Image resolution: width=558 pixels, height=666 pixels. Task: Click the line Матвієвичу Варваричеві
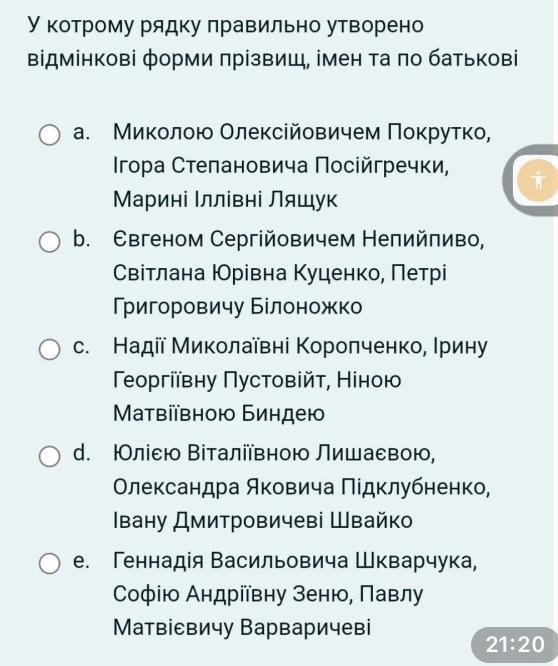[x=242, y=627]
